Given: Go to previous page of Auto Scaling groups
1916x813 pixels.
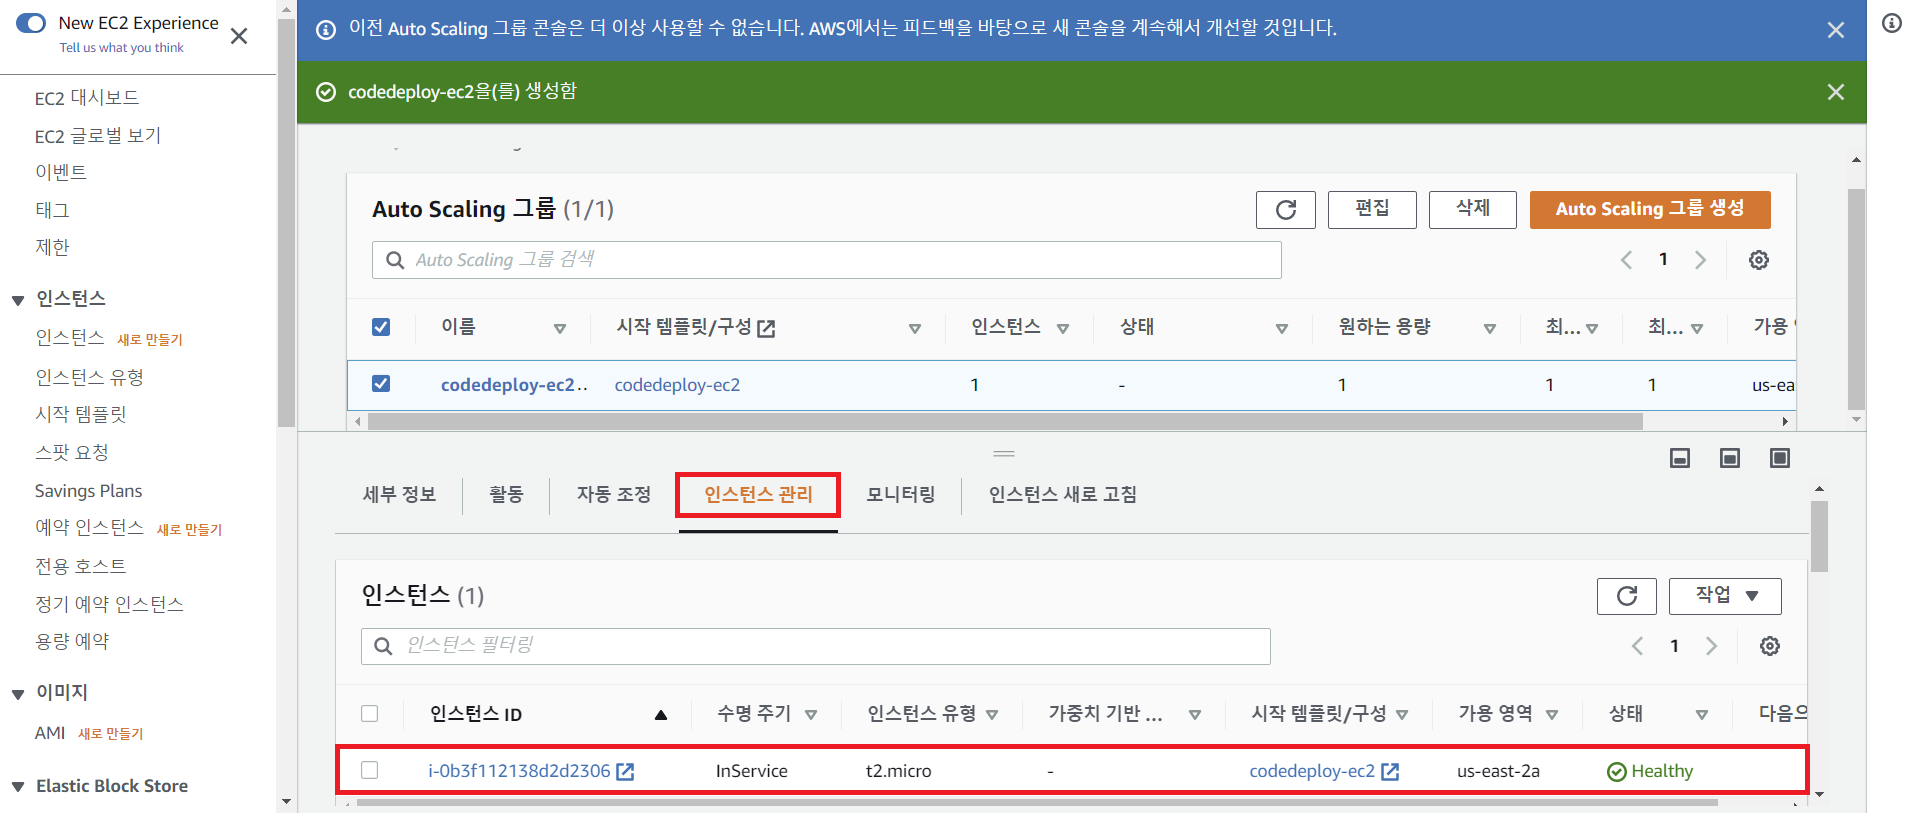Looking at the screenshot, I should pyautogui.click(x=1626, y=260).
